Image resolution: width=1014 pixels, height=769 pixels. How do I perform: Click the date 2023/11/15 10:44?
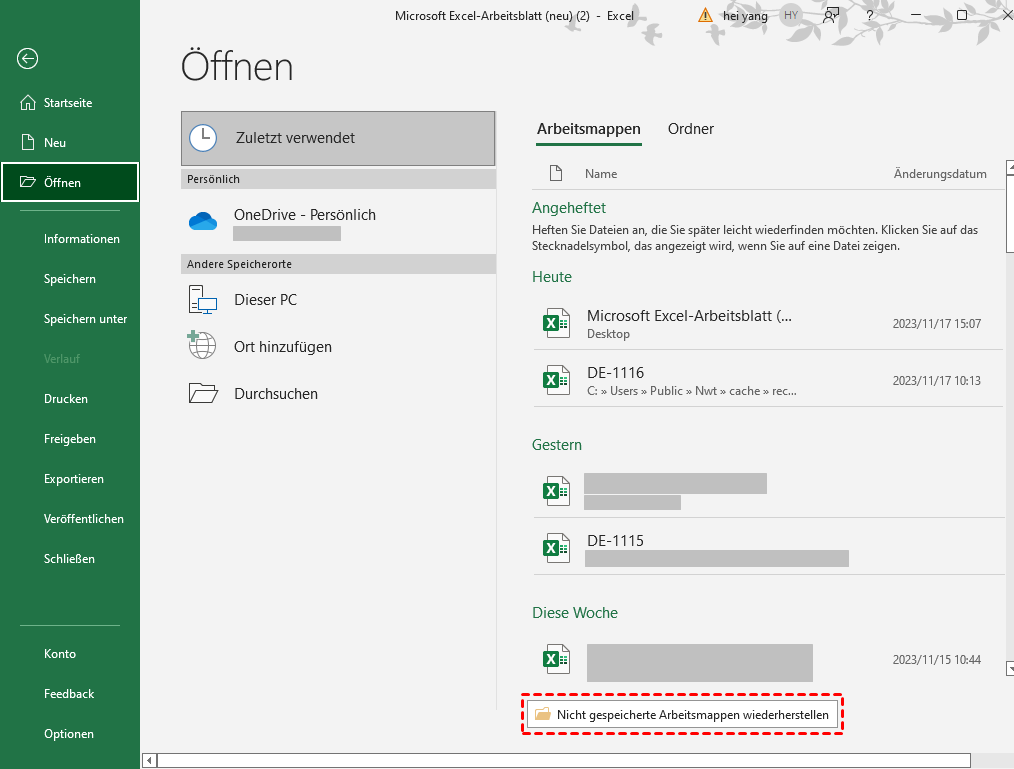(x=936, y=660)
